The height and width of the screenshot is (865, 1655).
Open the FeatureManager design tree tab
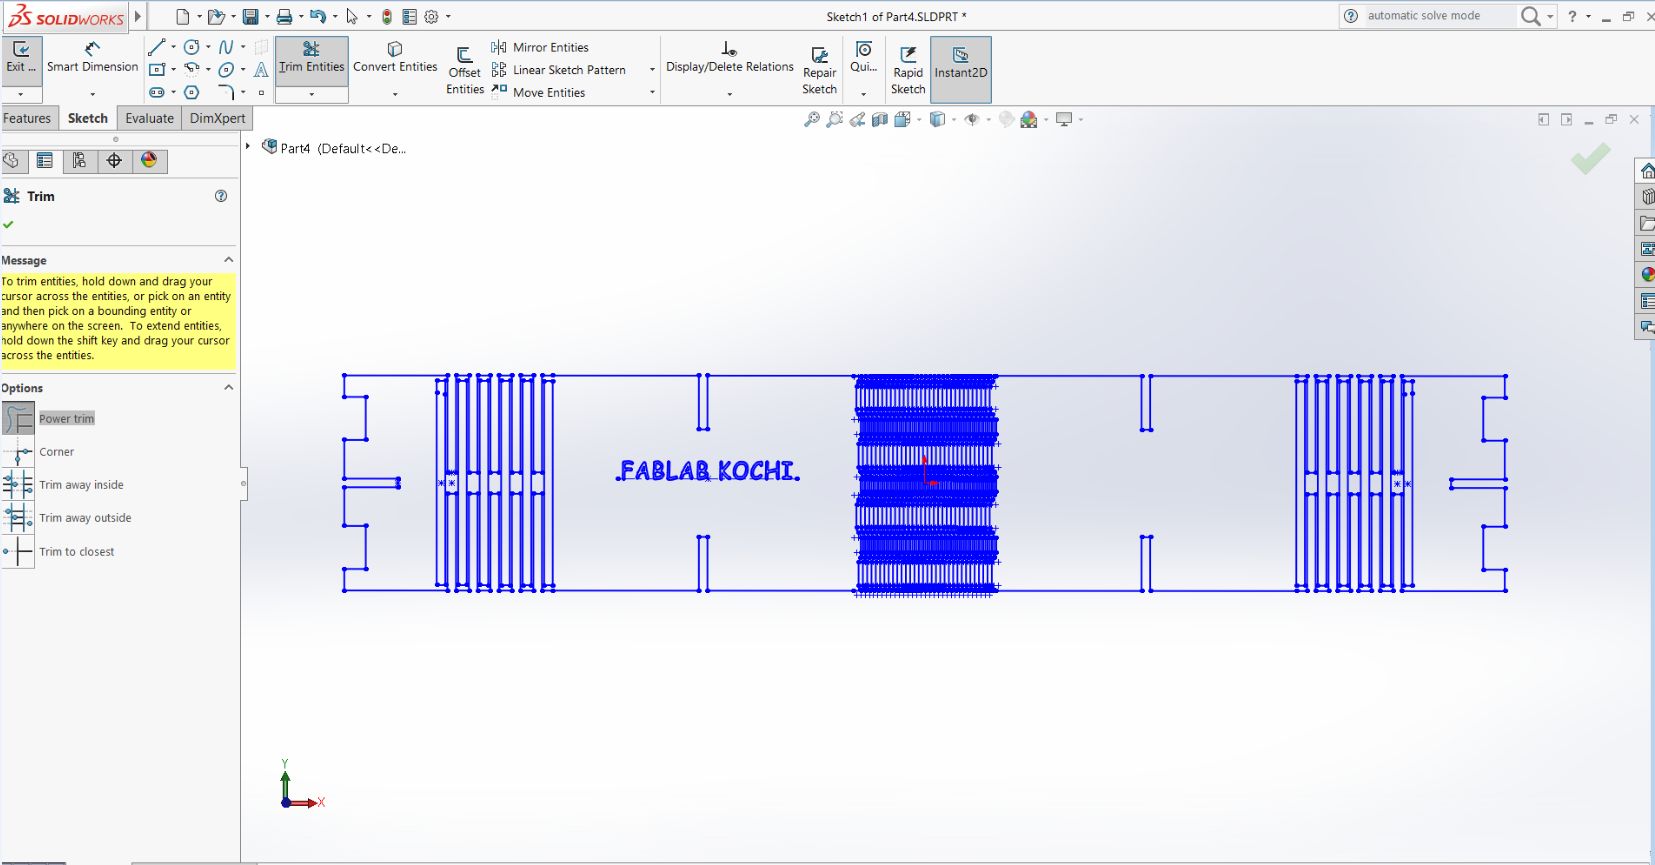[x=12, y=161]
